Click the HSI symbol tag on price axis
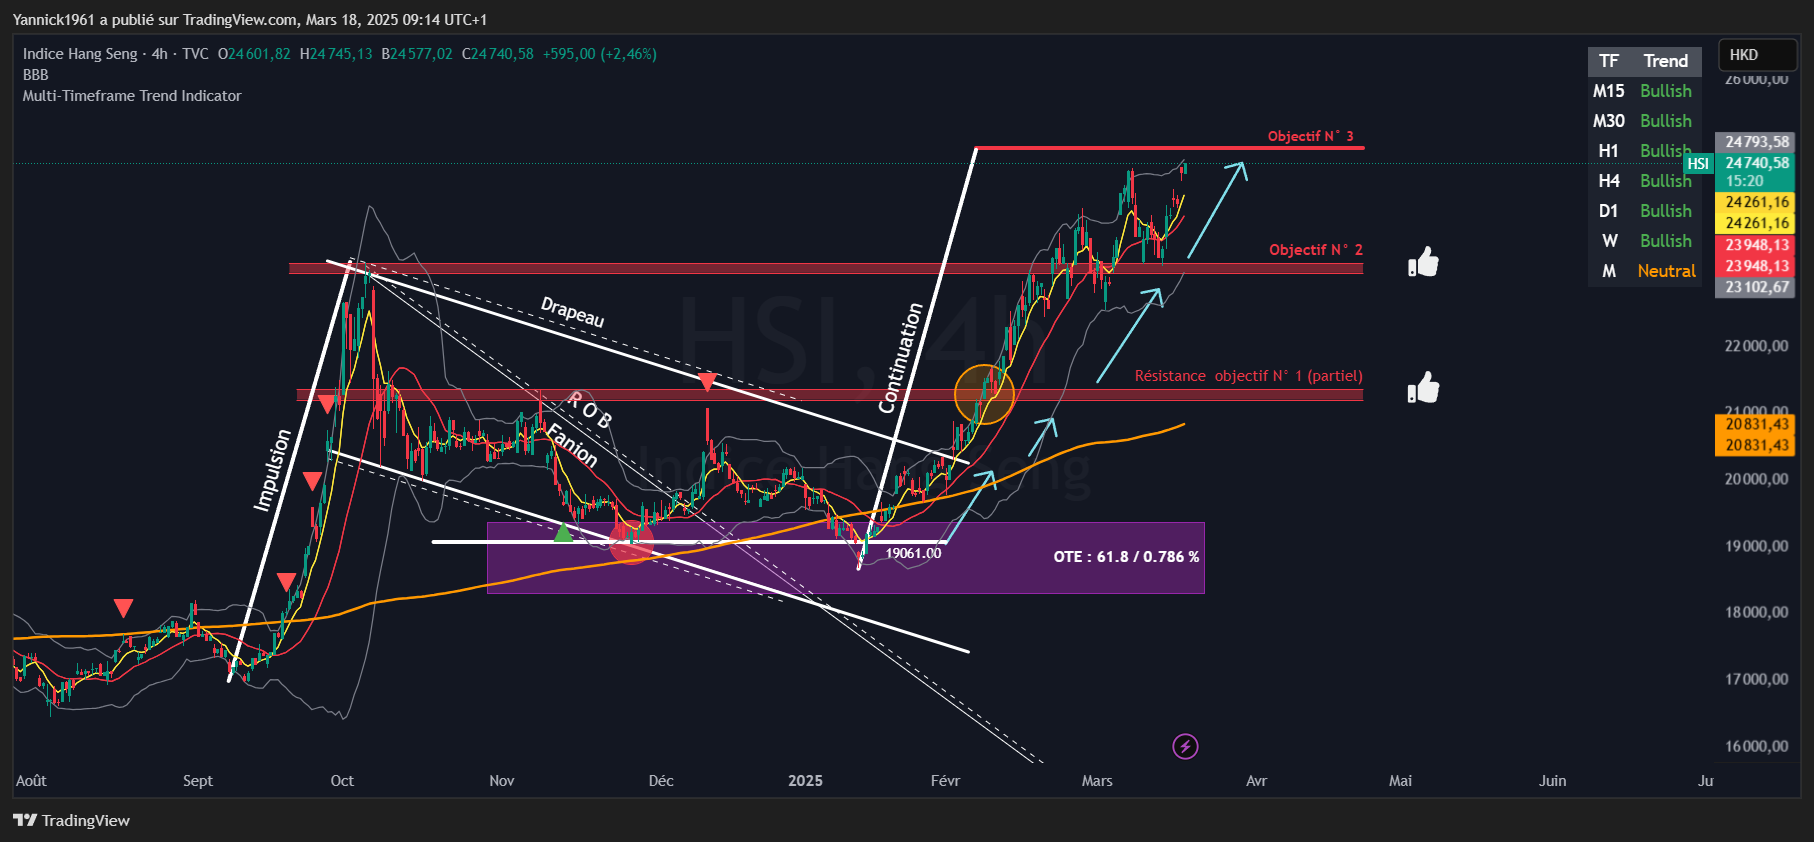Viewport: 1814px width, 842px height. [1698, 164]
